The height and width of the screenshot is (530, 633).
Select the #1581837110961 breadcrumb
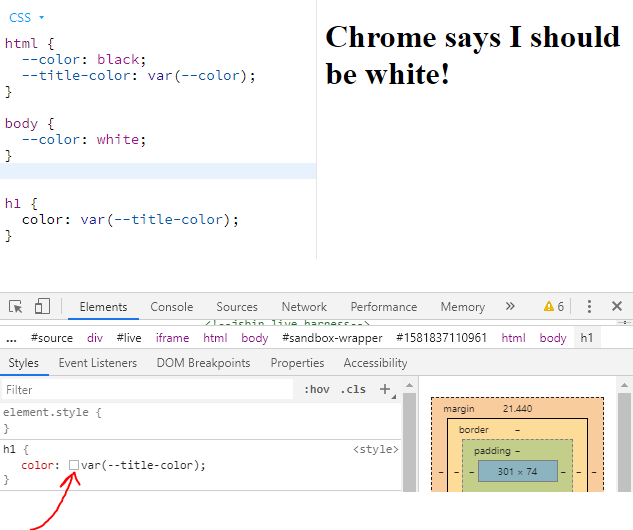tap(442, 338)
